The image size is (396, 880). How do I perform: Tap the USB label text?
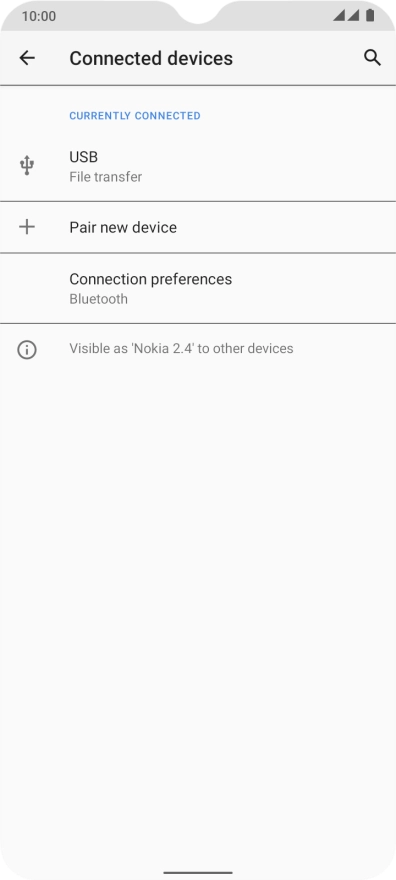pyautogui.click(x=84, y=157)
